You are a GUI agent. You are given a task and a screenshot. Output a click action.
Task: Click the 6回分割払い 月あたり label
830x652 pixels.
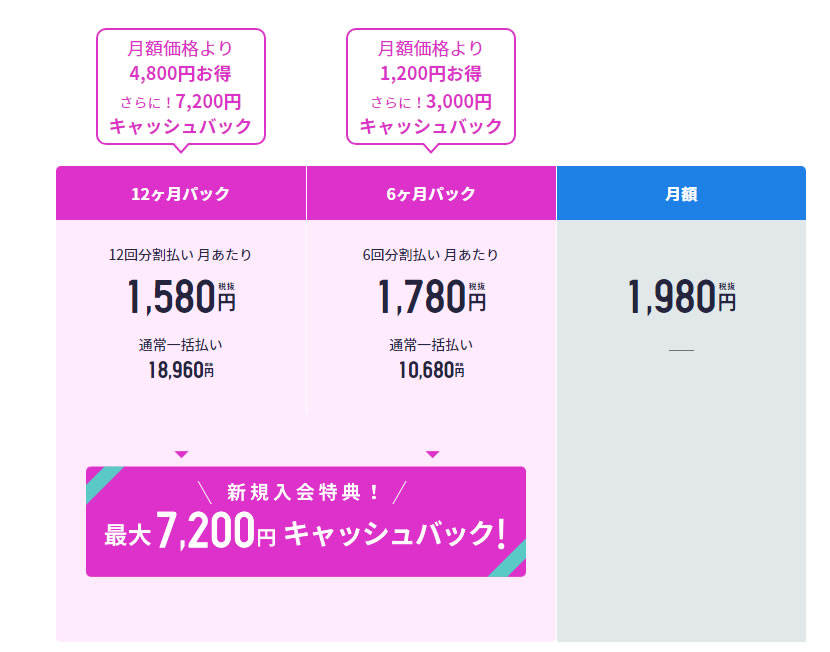(430, 255)
